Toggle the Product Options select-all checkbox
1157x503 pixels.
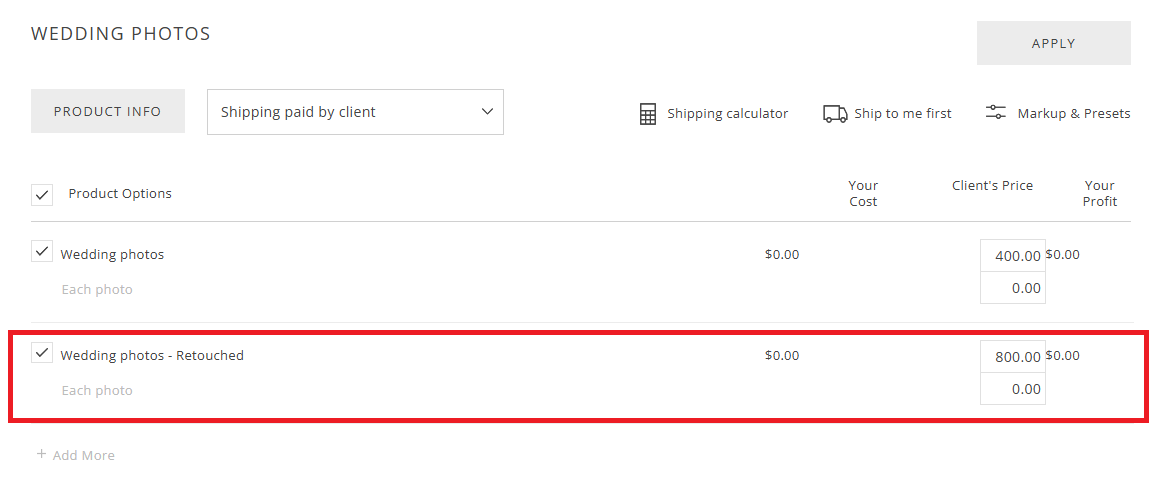pos(41,195)
